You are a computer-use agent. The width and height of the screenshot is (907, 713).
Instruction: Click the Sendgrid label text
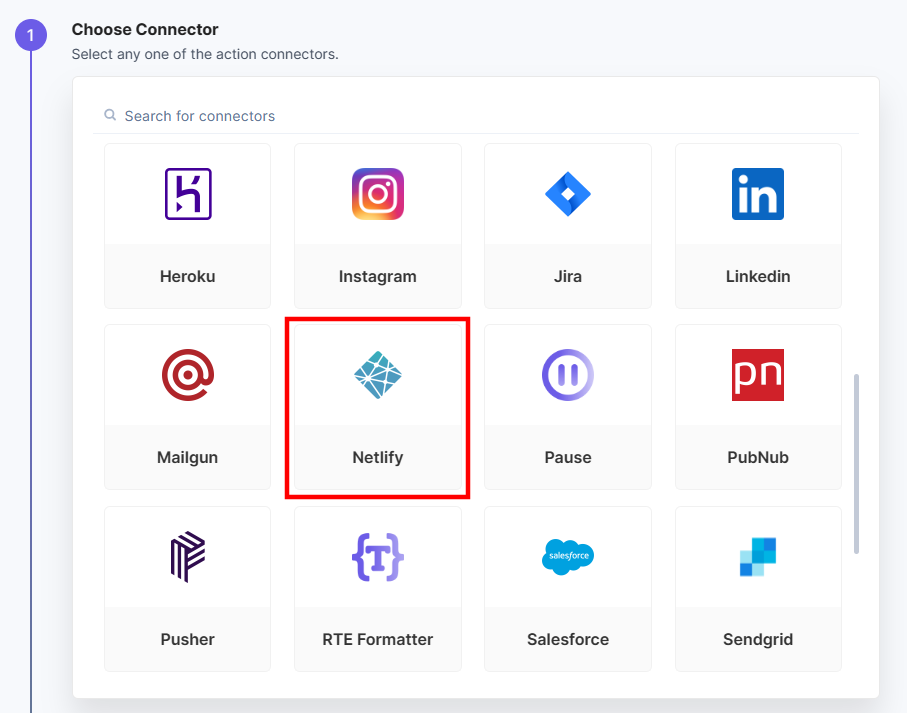click(x=758, y=640)
